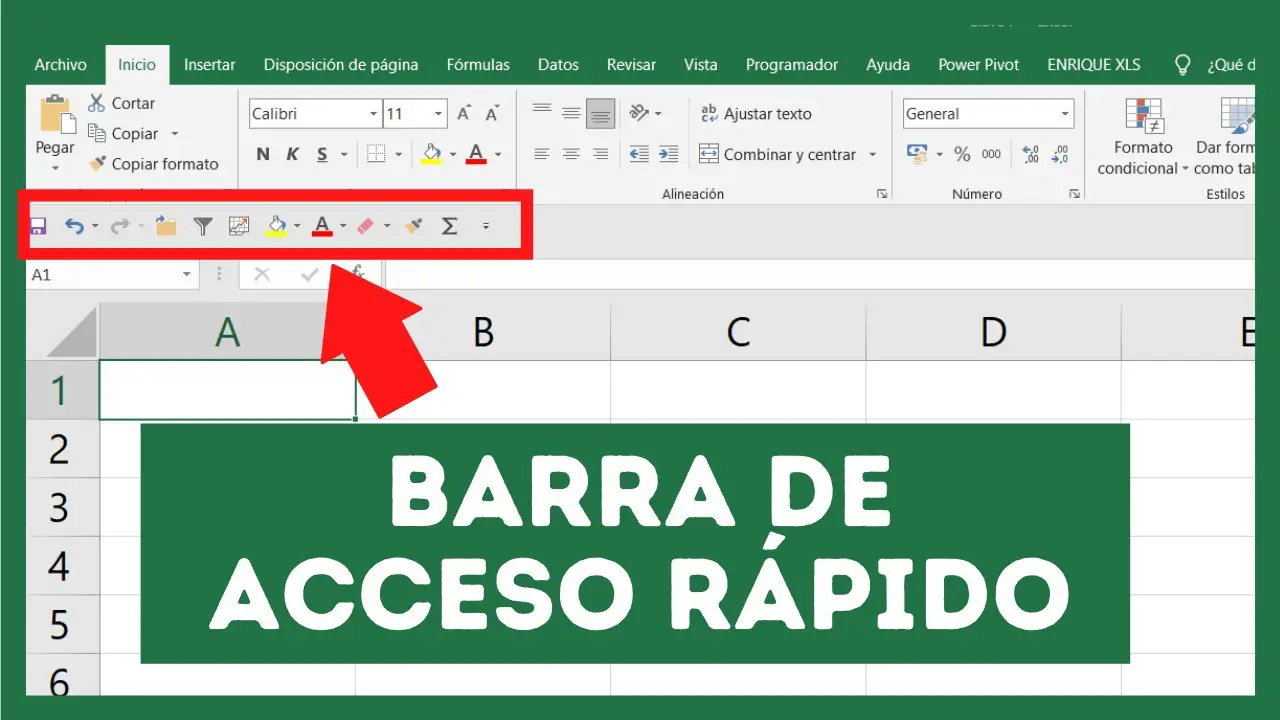Click the fx insert function icon
Image resolution: width=1280 pixels, height=720 pixels.
[x=356, y=273]
